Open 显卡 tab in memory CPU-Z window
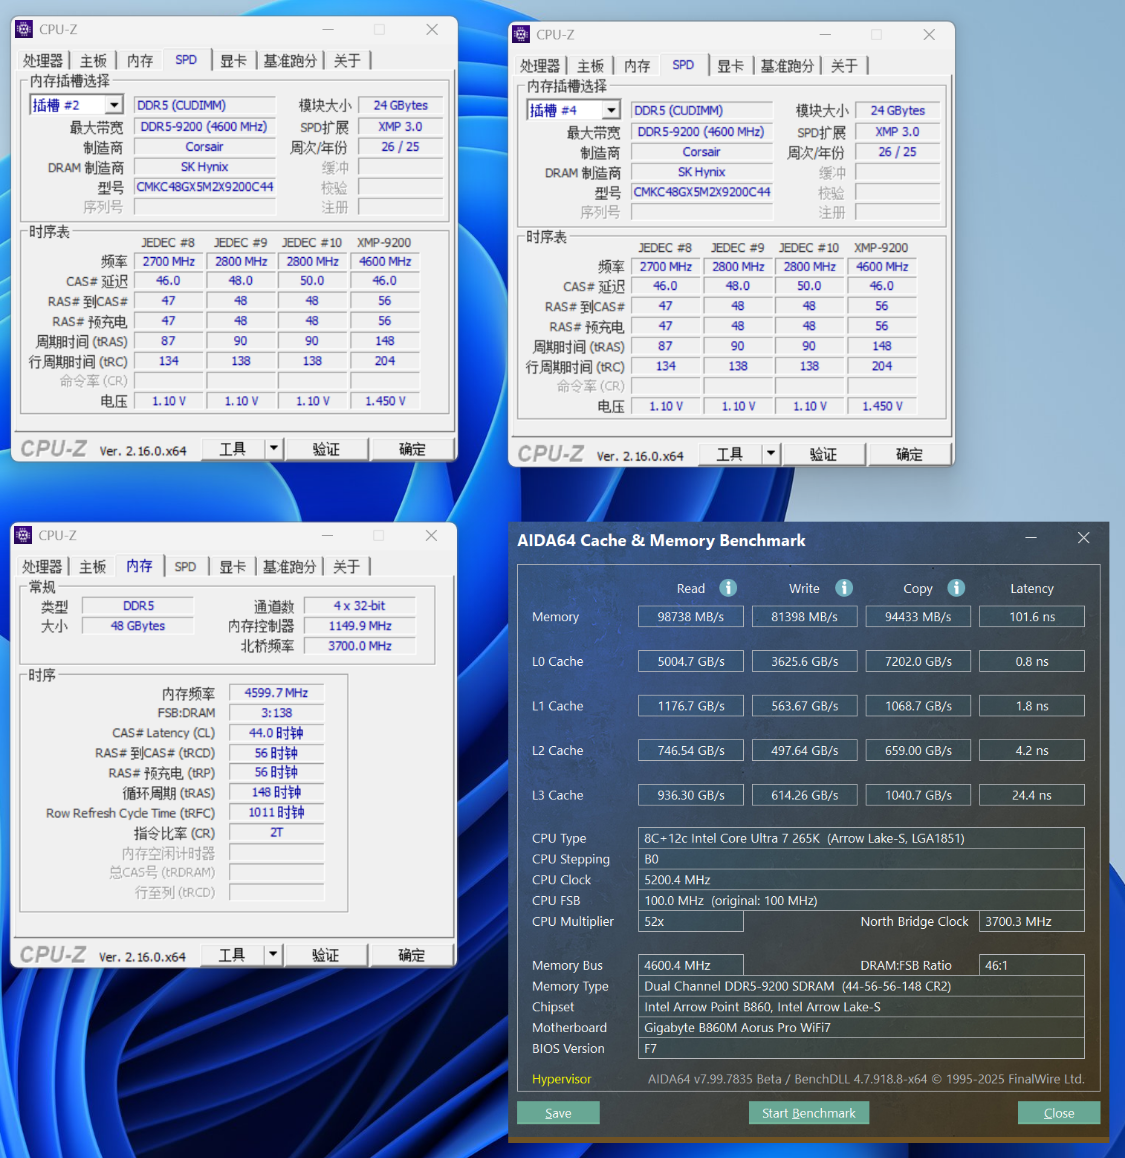The image size is (1125, 1158). (233, 566)
